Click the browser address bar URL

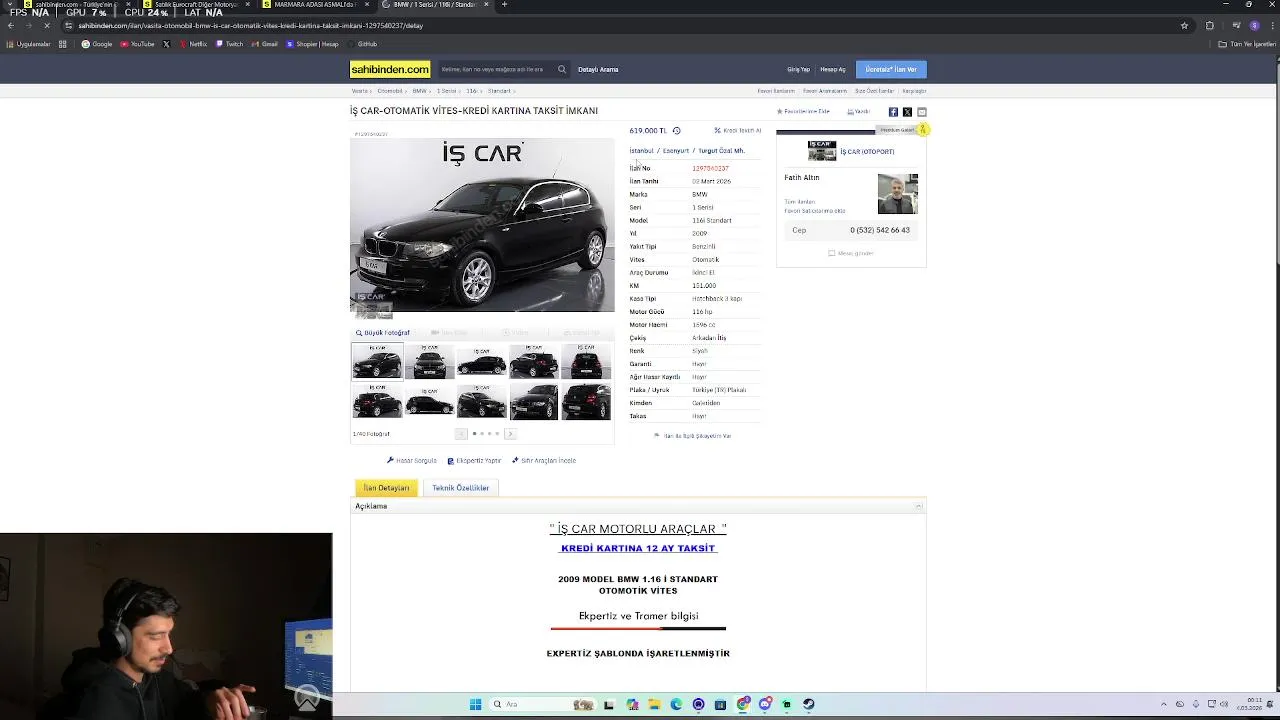[x=250, y=25]
